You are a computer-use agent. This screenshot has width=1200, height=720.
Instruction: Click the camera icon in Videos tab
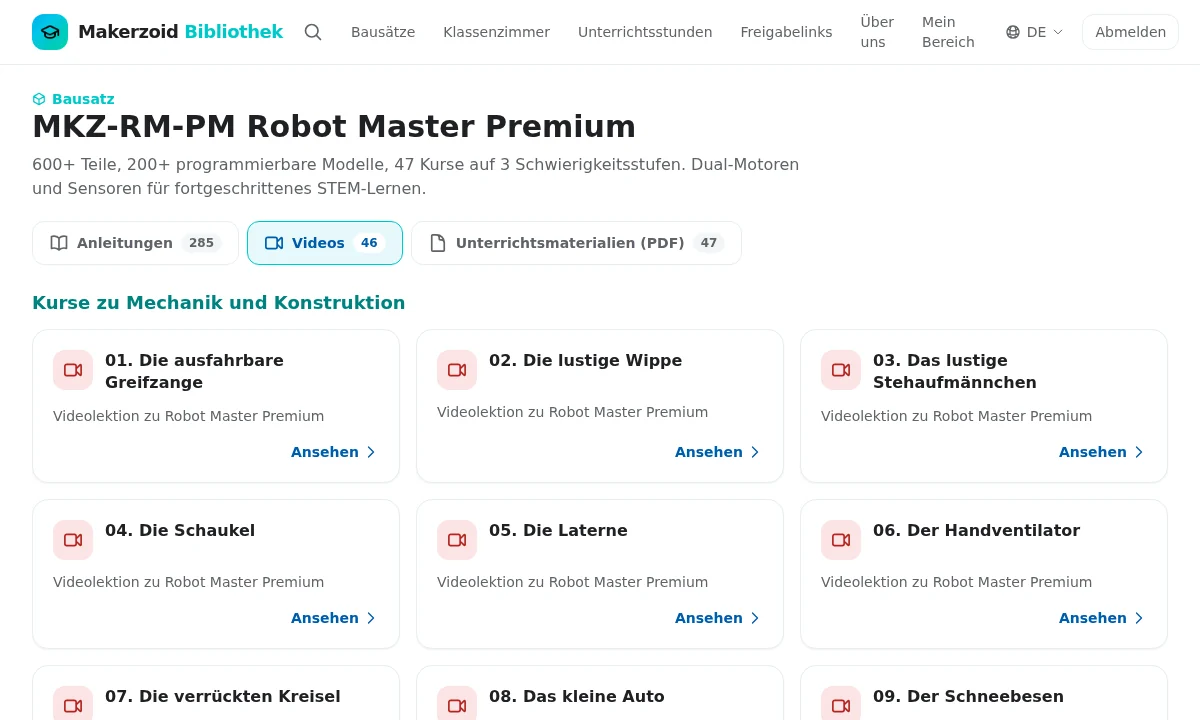tap(274, 243)
